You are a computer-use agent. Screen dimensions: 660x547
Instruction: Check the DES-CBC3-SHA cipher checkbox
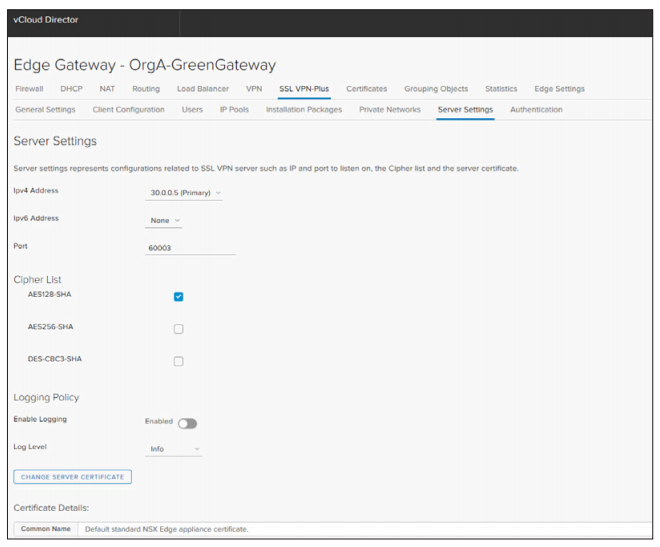pos(178,361)
